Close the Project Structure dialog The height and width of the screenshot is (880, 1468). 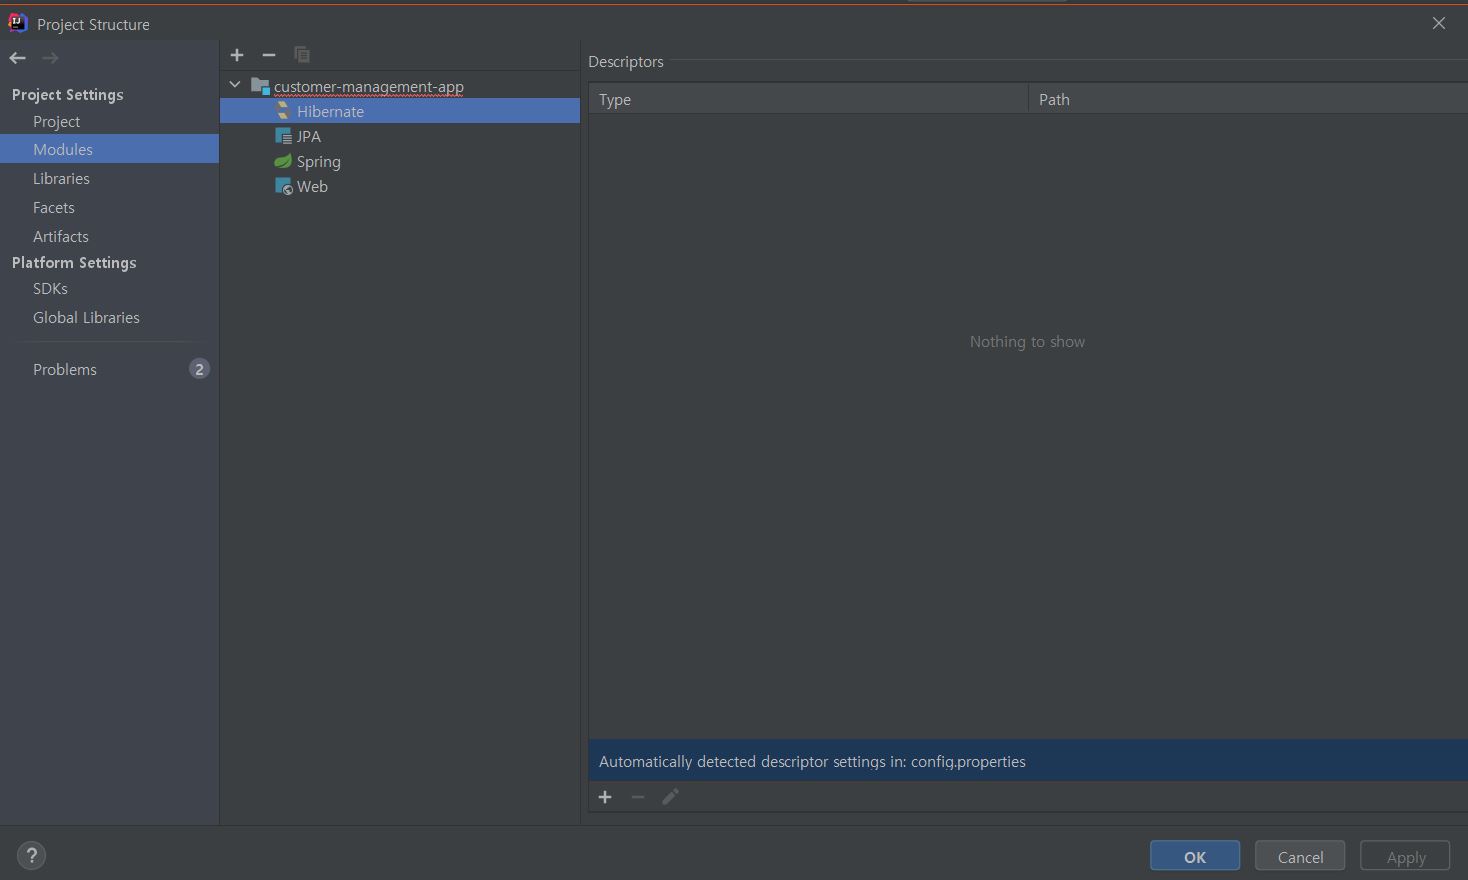[x=1439, y=23]
